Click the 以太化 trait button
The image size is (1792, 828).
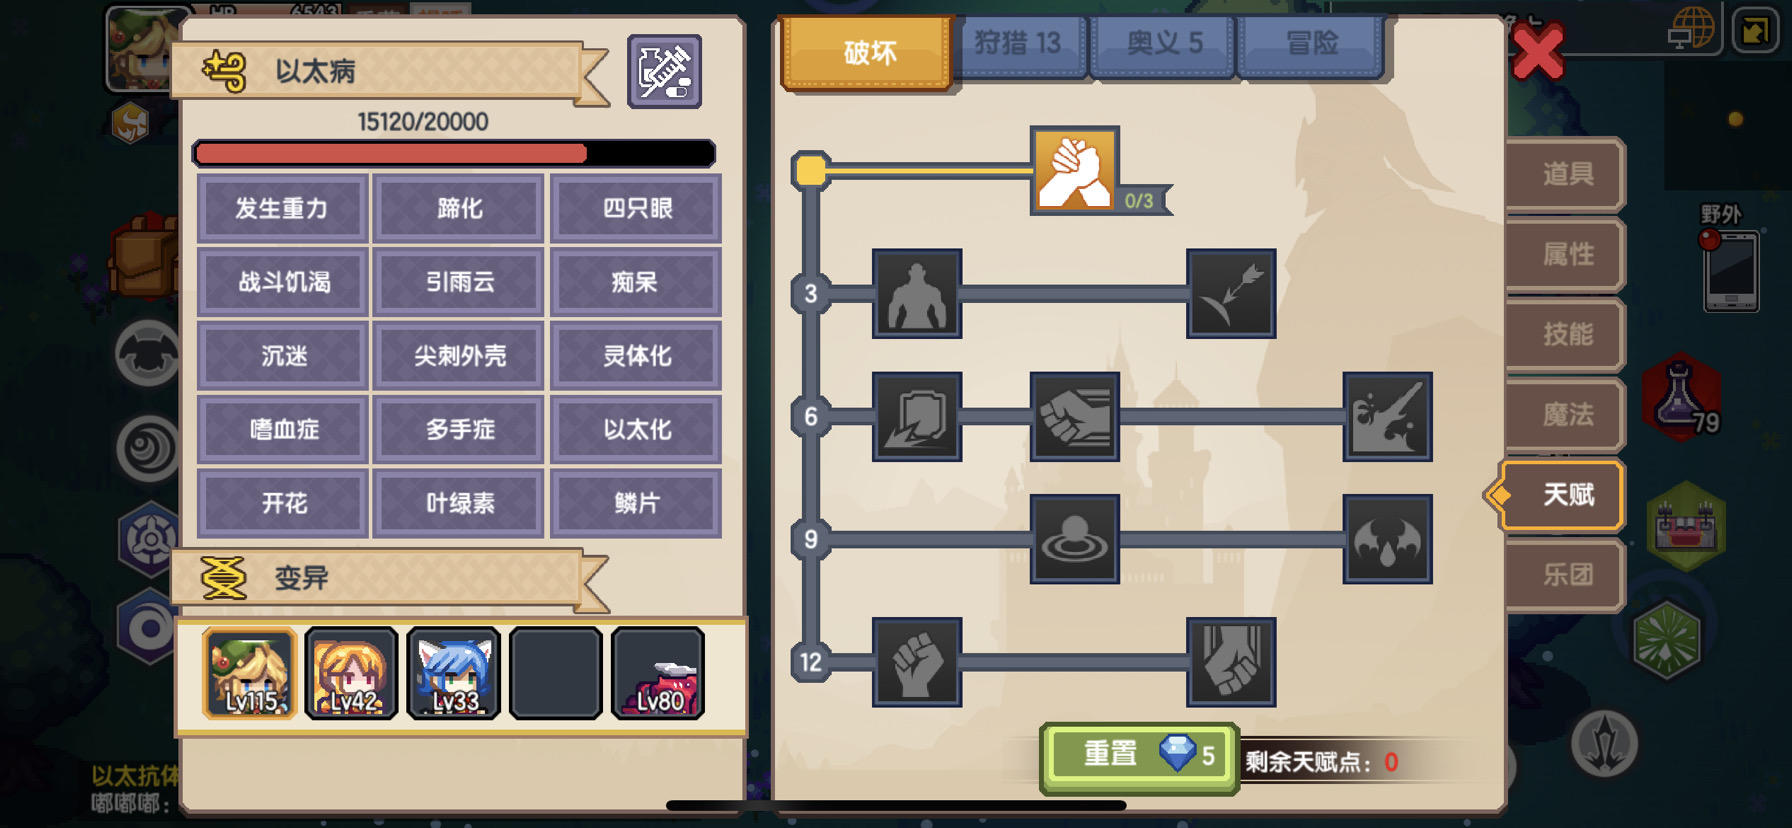[636, 429]
